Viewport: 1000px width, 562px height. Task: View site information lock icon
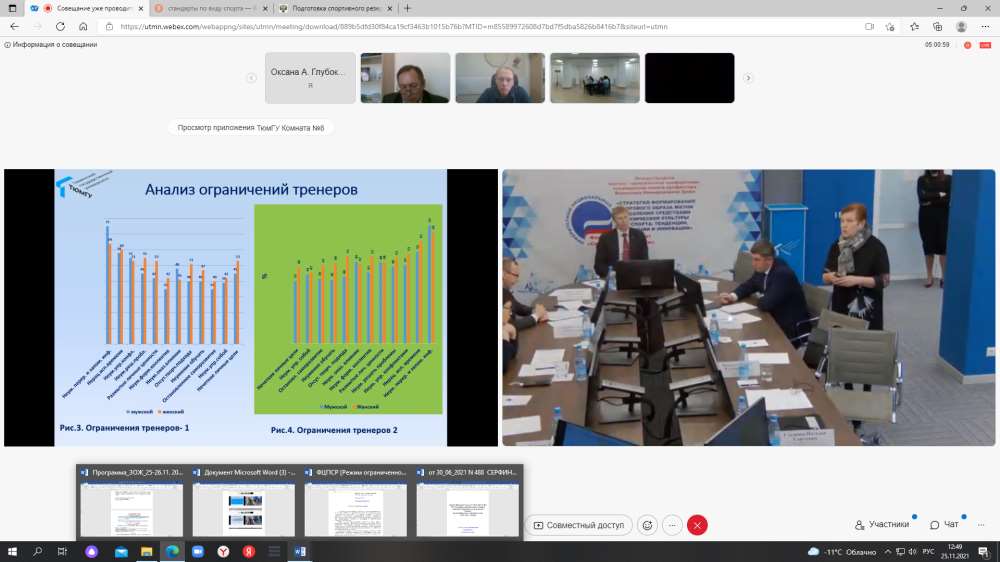pyautogui.click(x=109, y=27)
